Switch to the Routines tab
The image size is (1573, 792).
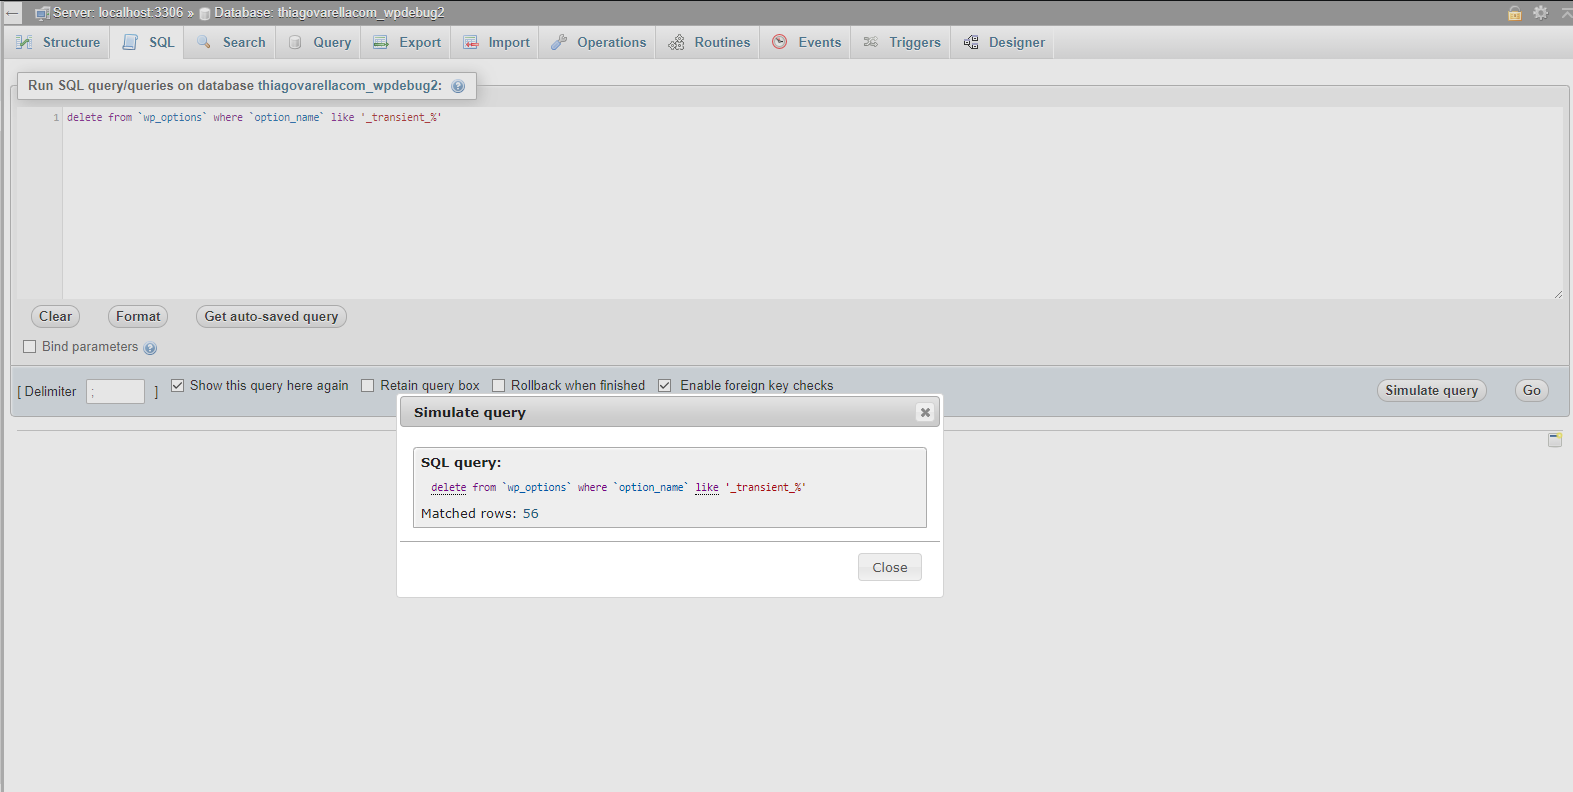[x=709, y=42]
